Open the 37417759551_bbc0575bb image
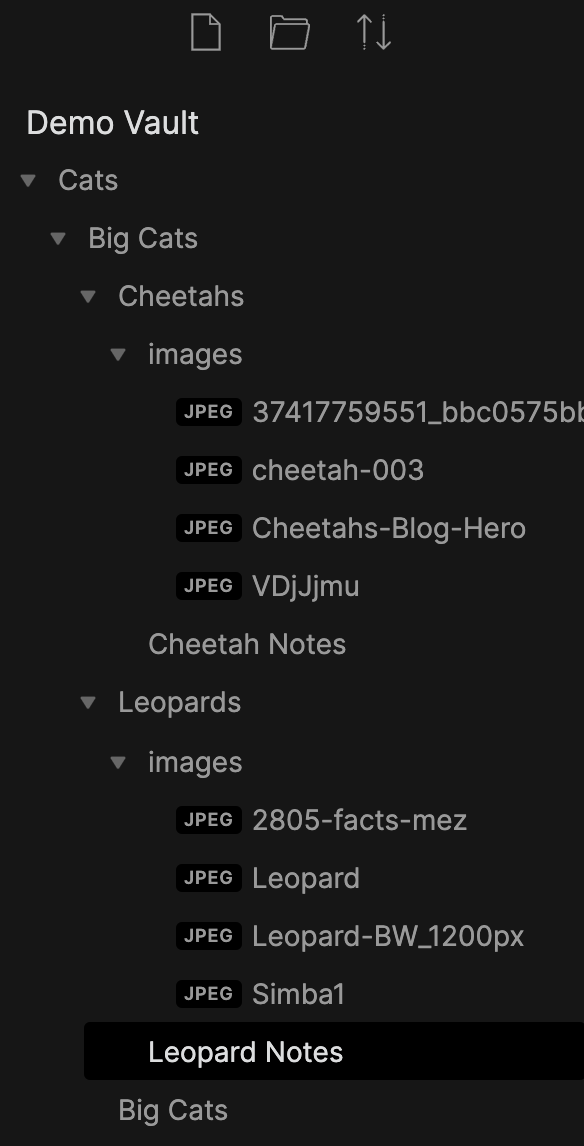This screenshot has width=584, height=1146. [418, 412]
